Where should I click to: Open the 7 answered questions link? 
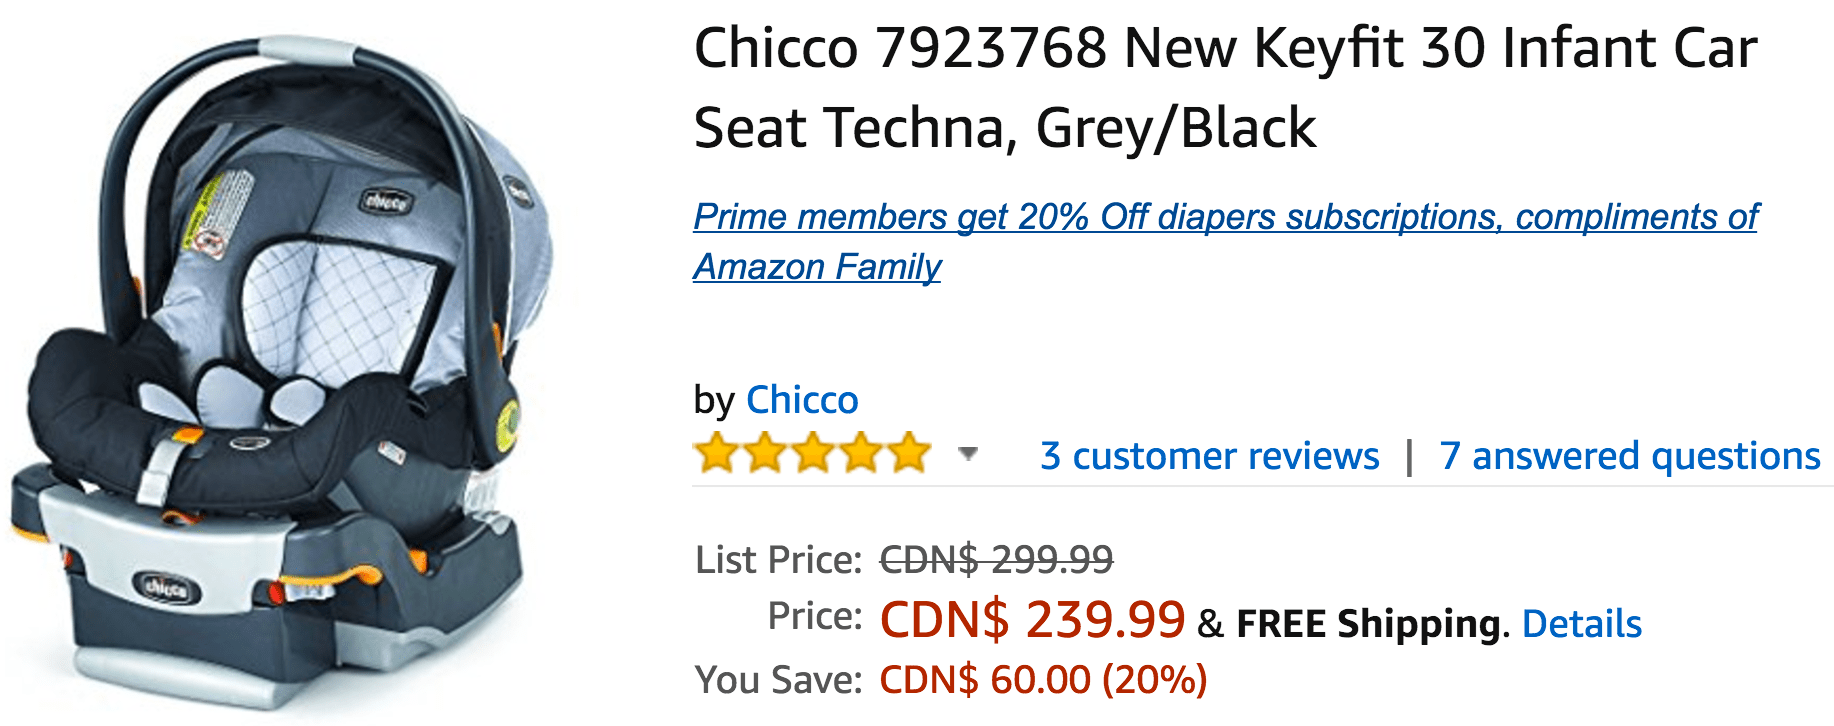(1630, 456)
